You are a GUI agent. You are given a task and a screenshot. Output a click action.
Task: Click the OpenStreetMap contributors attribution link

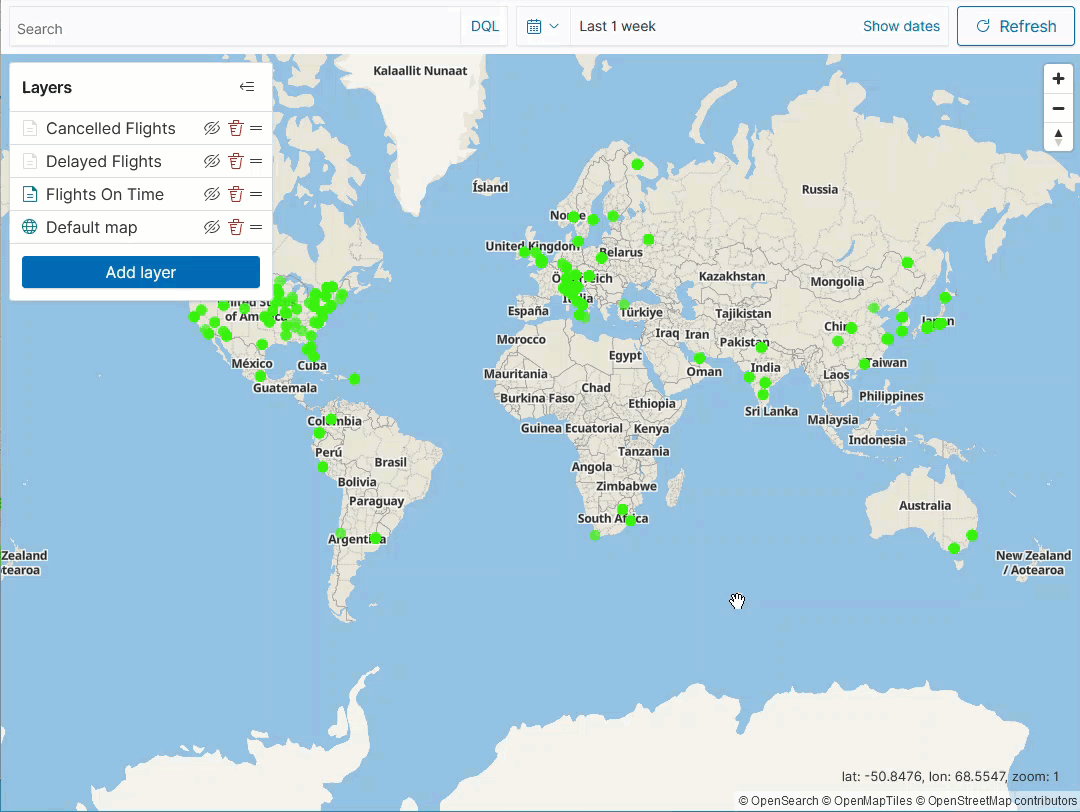(x=996, y=800)
